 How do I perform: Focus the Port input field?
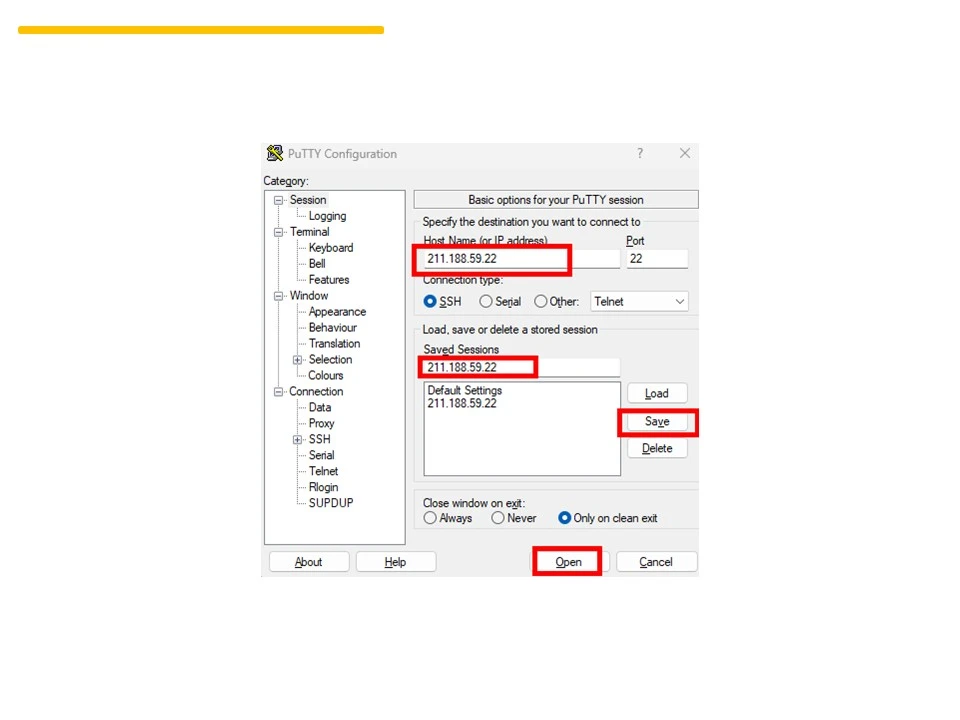(x=657, y=258)
